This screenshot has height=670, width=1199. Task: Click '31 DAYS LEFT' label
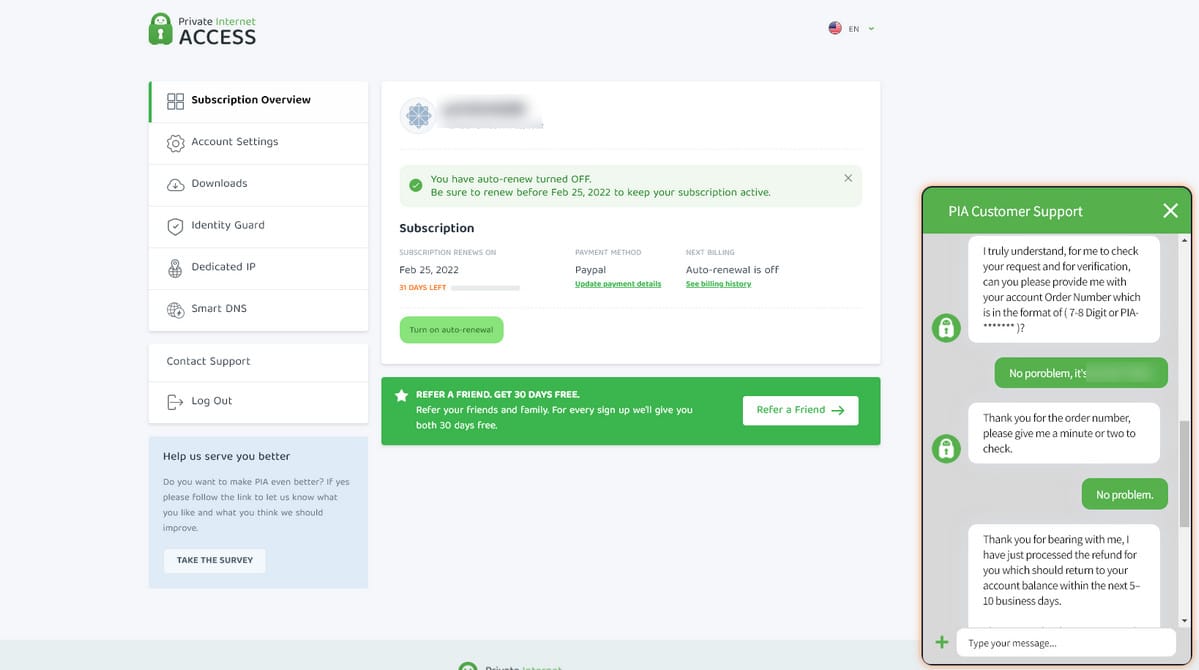pos(423,288)
